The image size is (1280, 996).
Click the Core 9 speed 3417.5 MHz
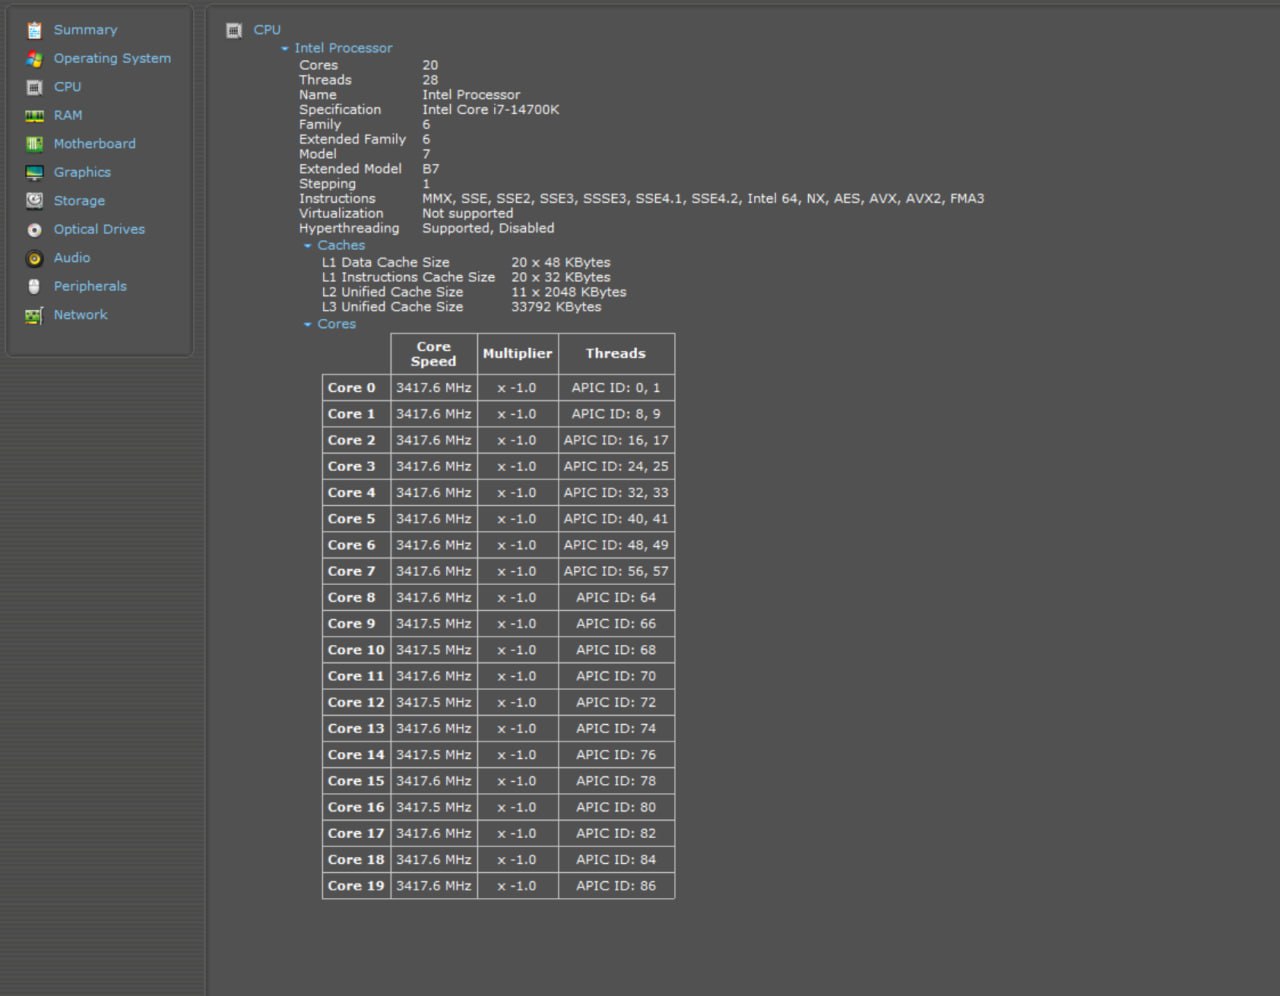(x=434, y=624)
